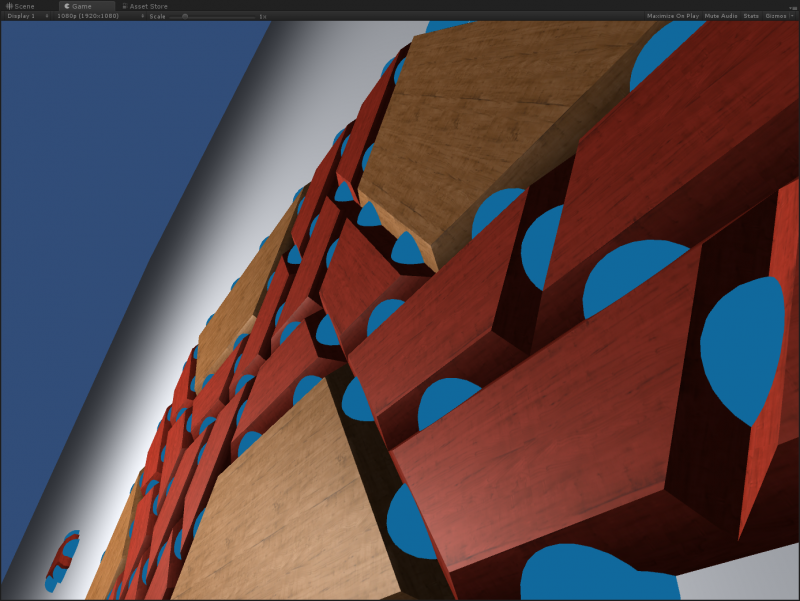Select the Game tab
This screenshot has height=601, width=800.
point(82,6)
